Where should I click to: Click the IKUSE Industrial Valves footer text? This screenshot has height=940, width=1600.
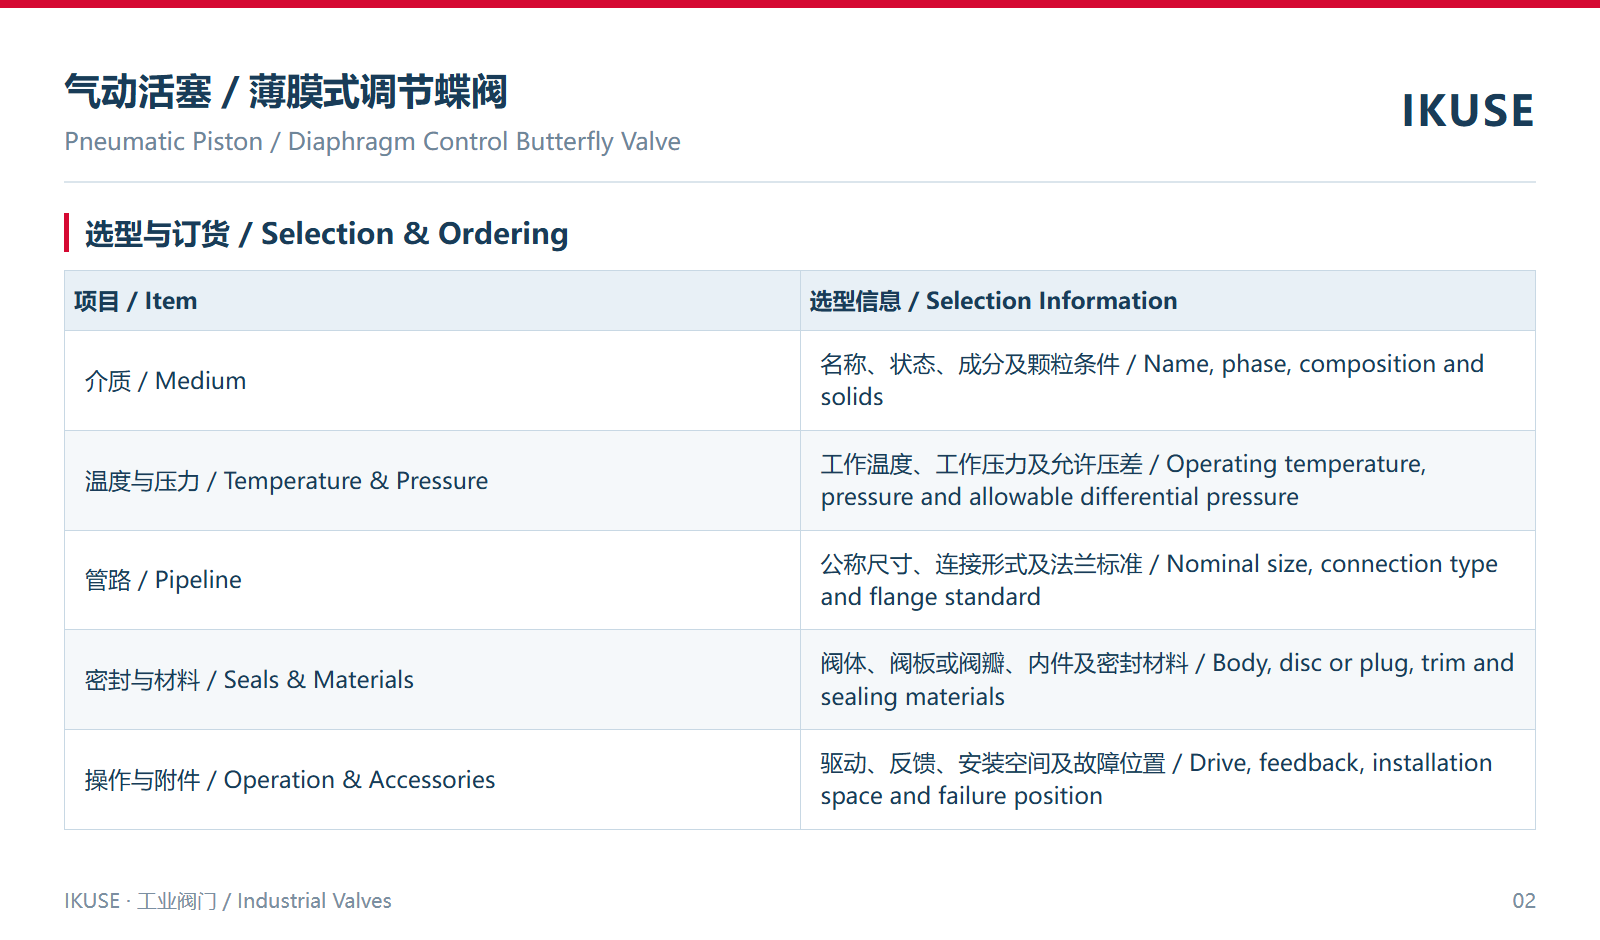228,901
